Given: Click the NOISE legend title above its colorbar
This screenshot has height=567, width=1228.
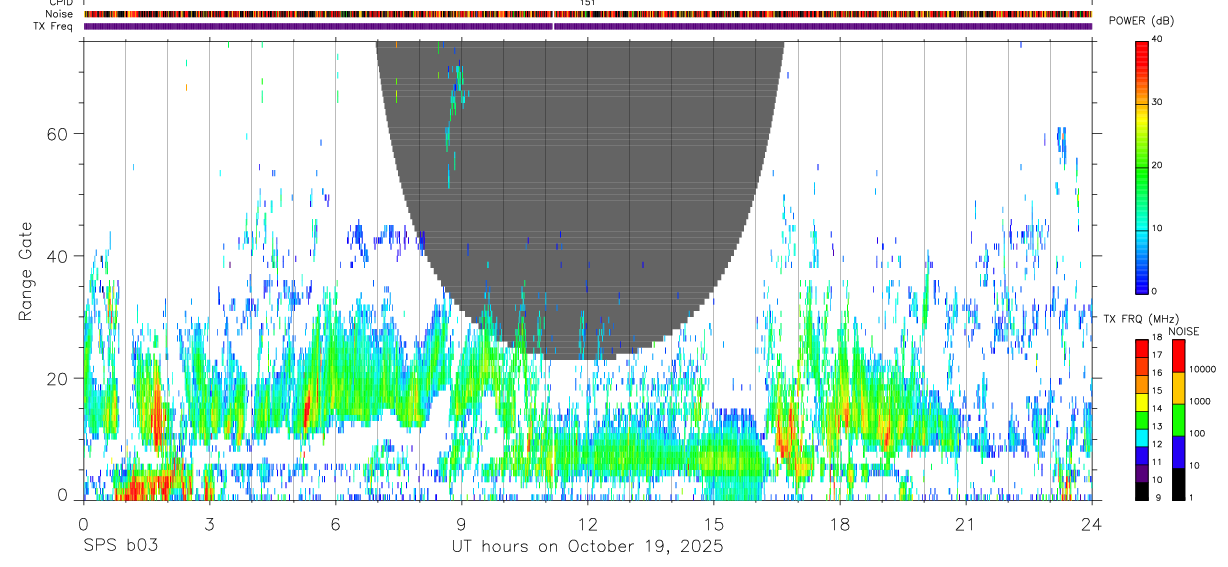Looking at the screenshot, I should pyautogui.click(x=1184, y=331).
